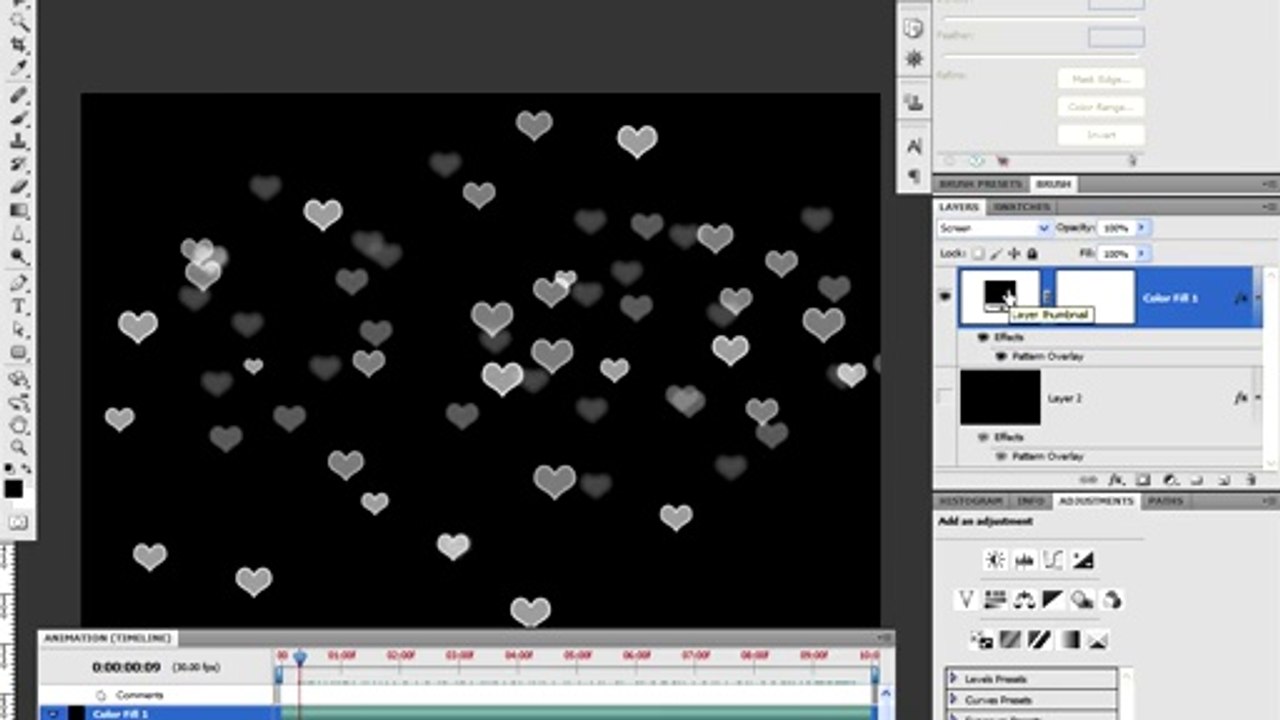
Task: Add an Exposure adjustment
Action: (x=1083, y=560)
